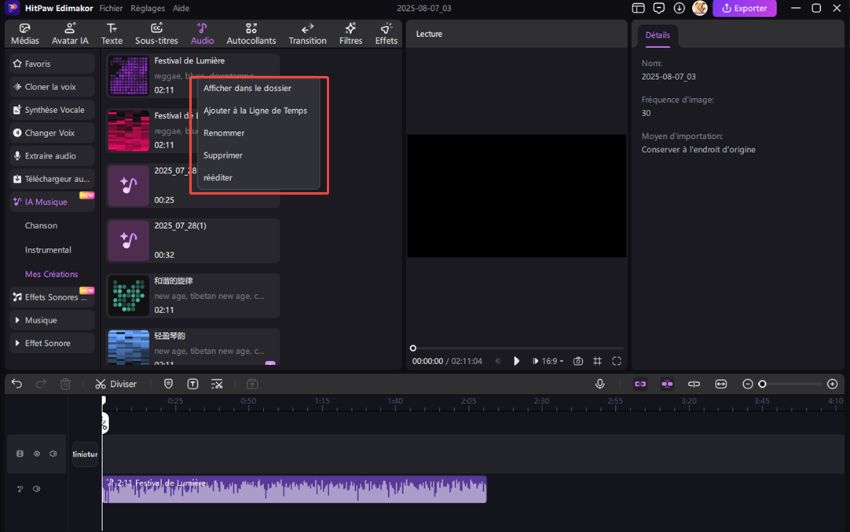The height and width of the screenshot is (532, 850).
Task: Click the text box toolbar icon
Action: coord(192,384)
